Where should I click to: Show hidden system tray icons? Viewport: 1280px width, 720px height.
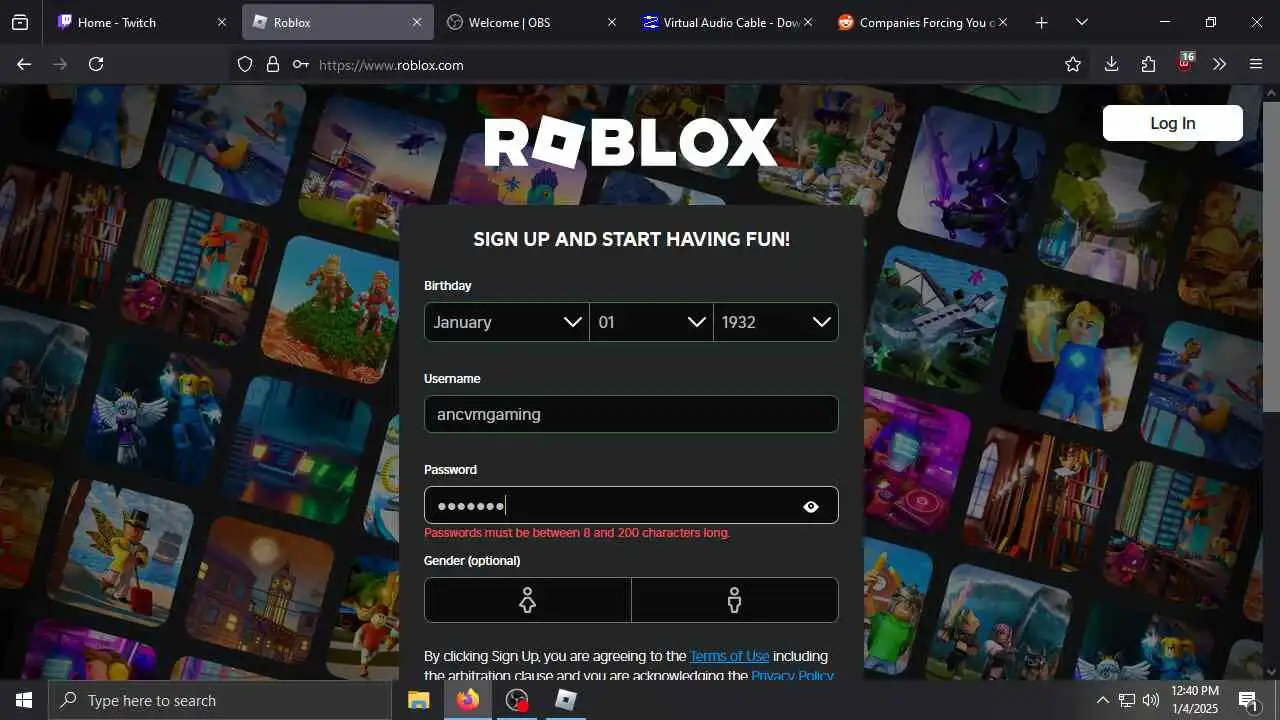pyautogui.click(x=1102, y=700)
